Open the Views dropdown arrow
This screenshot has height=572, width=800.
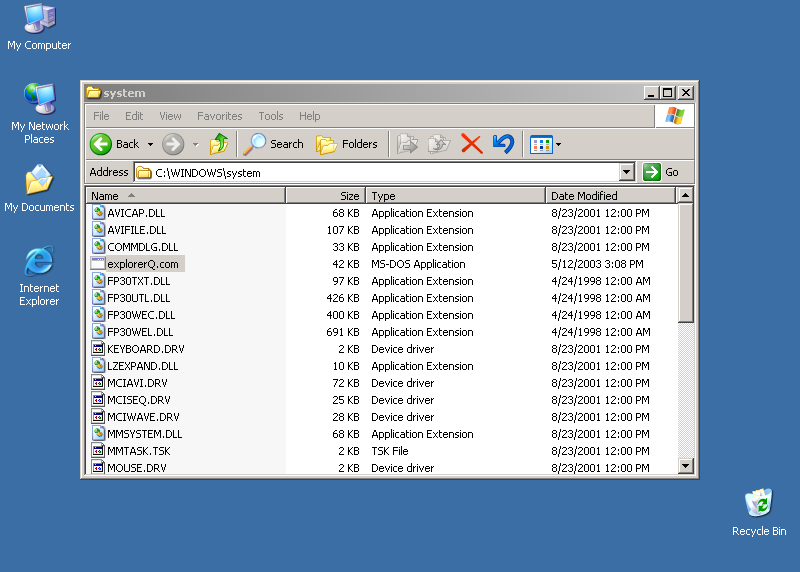click(558, 145)
